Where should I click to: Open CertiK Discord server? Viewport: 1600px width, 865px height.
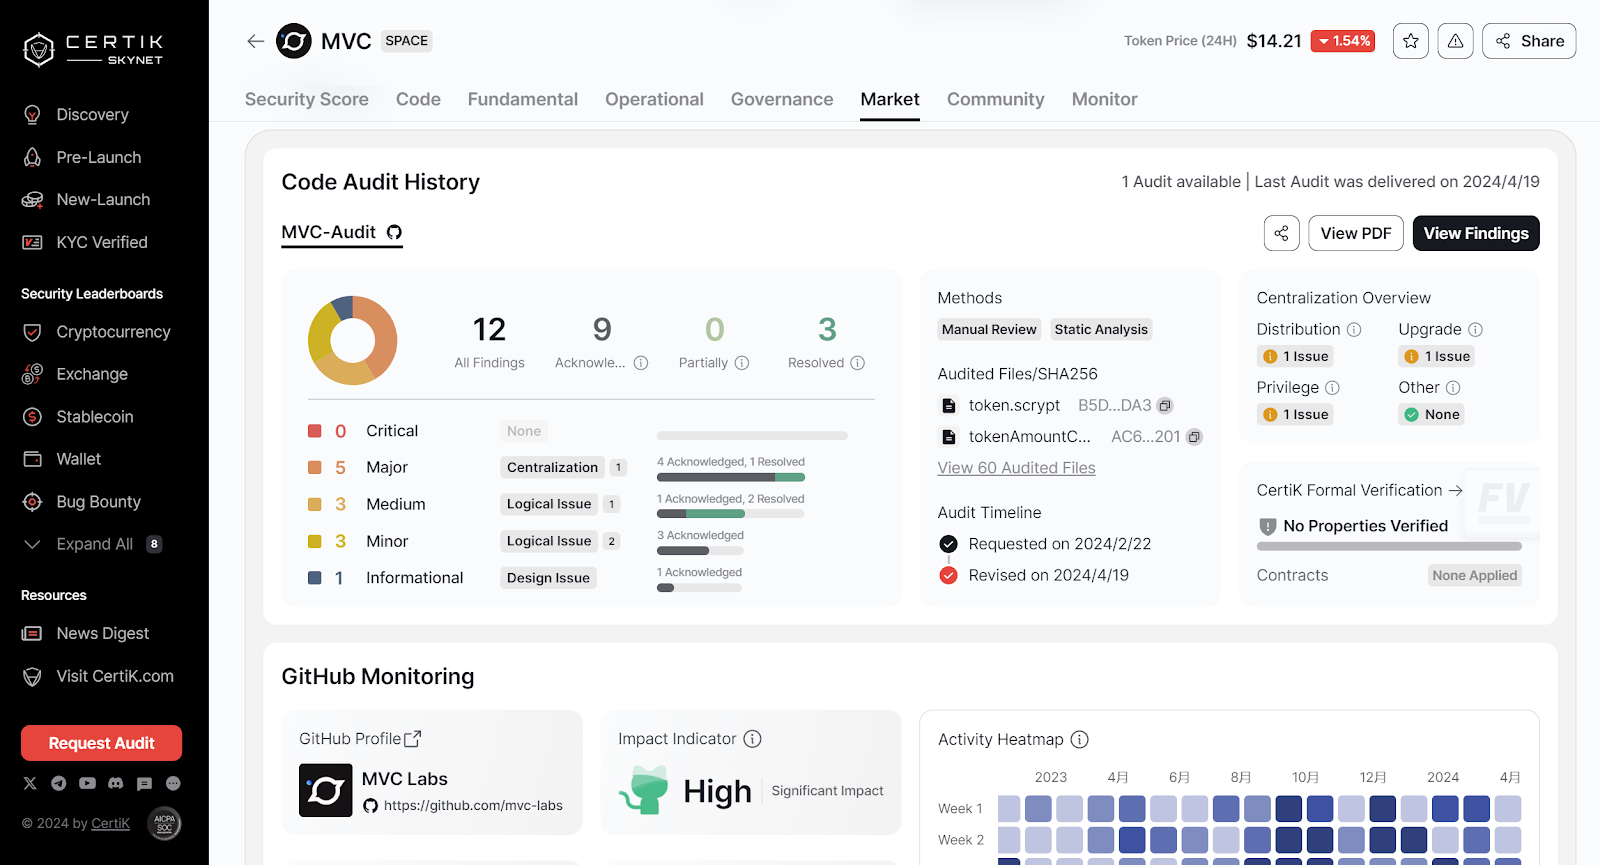tap(116, 783)
